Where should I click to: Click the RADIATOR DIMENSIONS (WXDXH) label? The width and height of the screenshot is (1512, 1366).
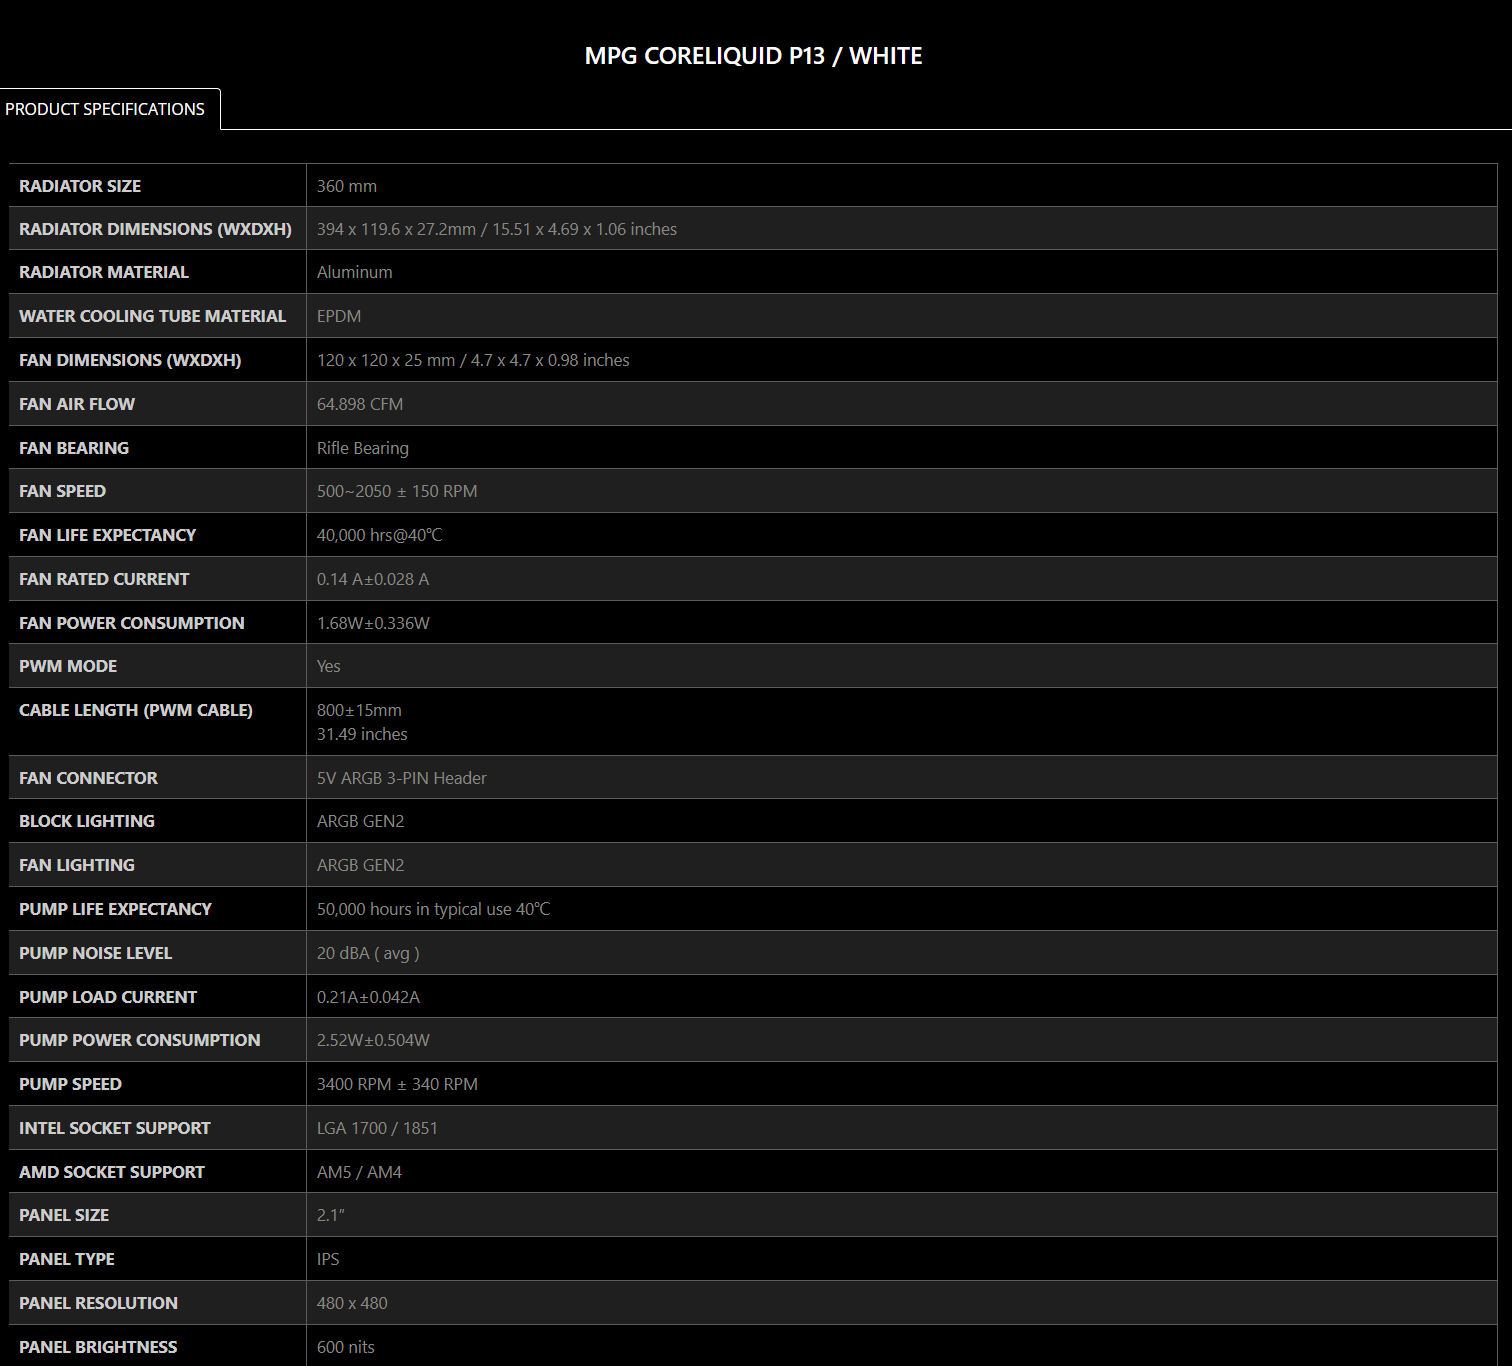point(155,229)
